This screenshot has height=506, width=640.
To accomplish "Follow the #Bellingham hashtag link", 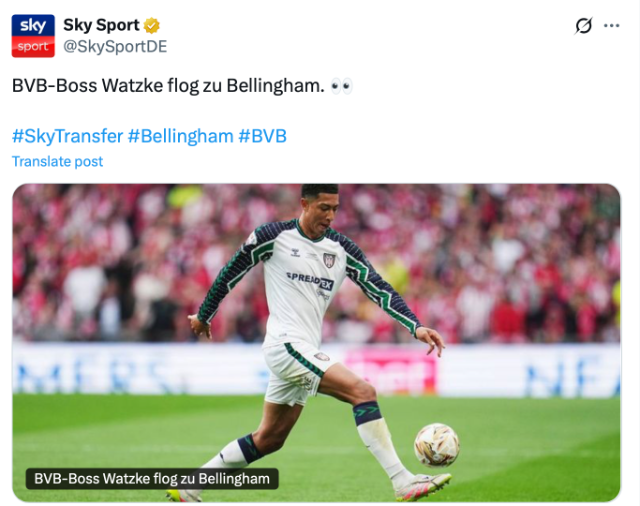I will coord(180,136).
